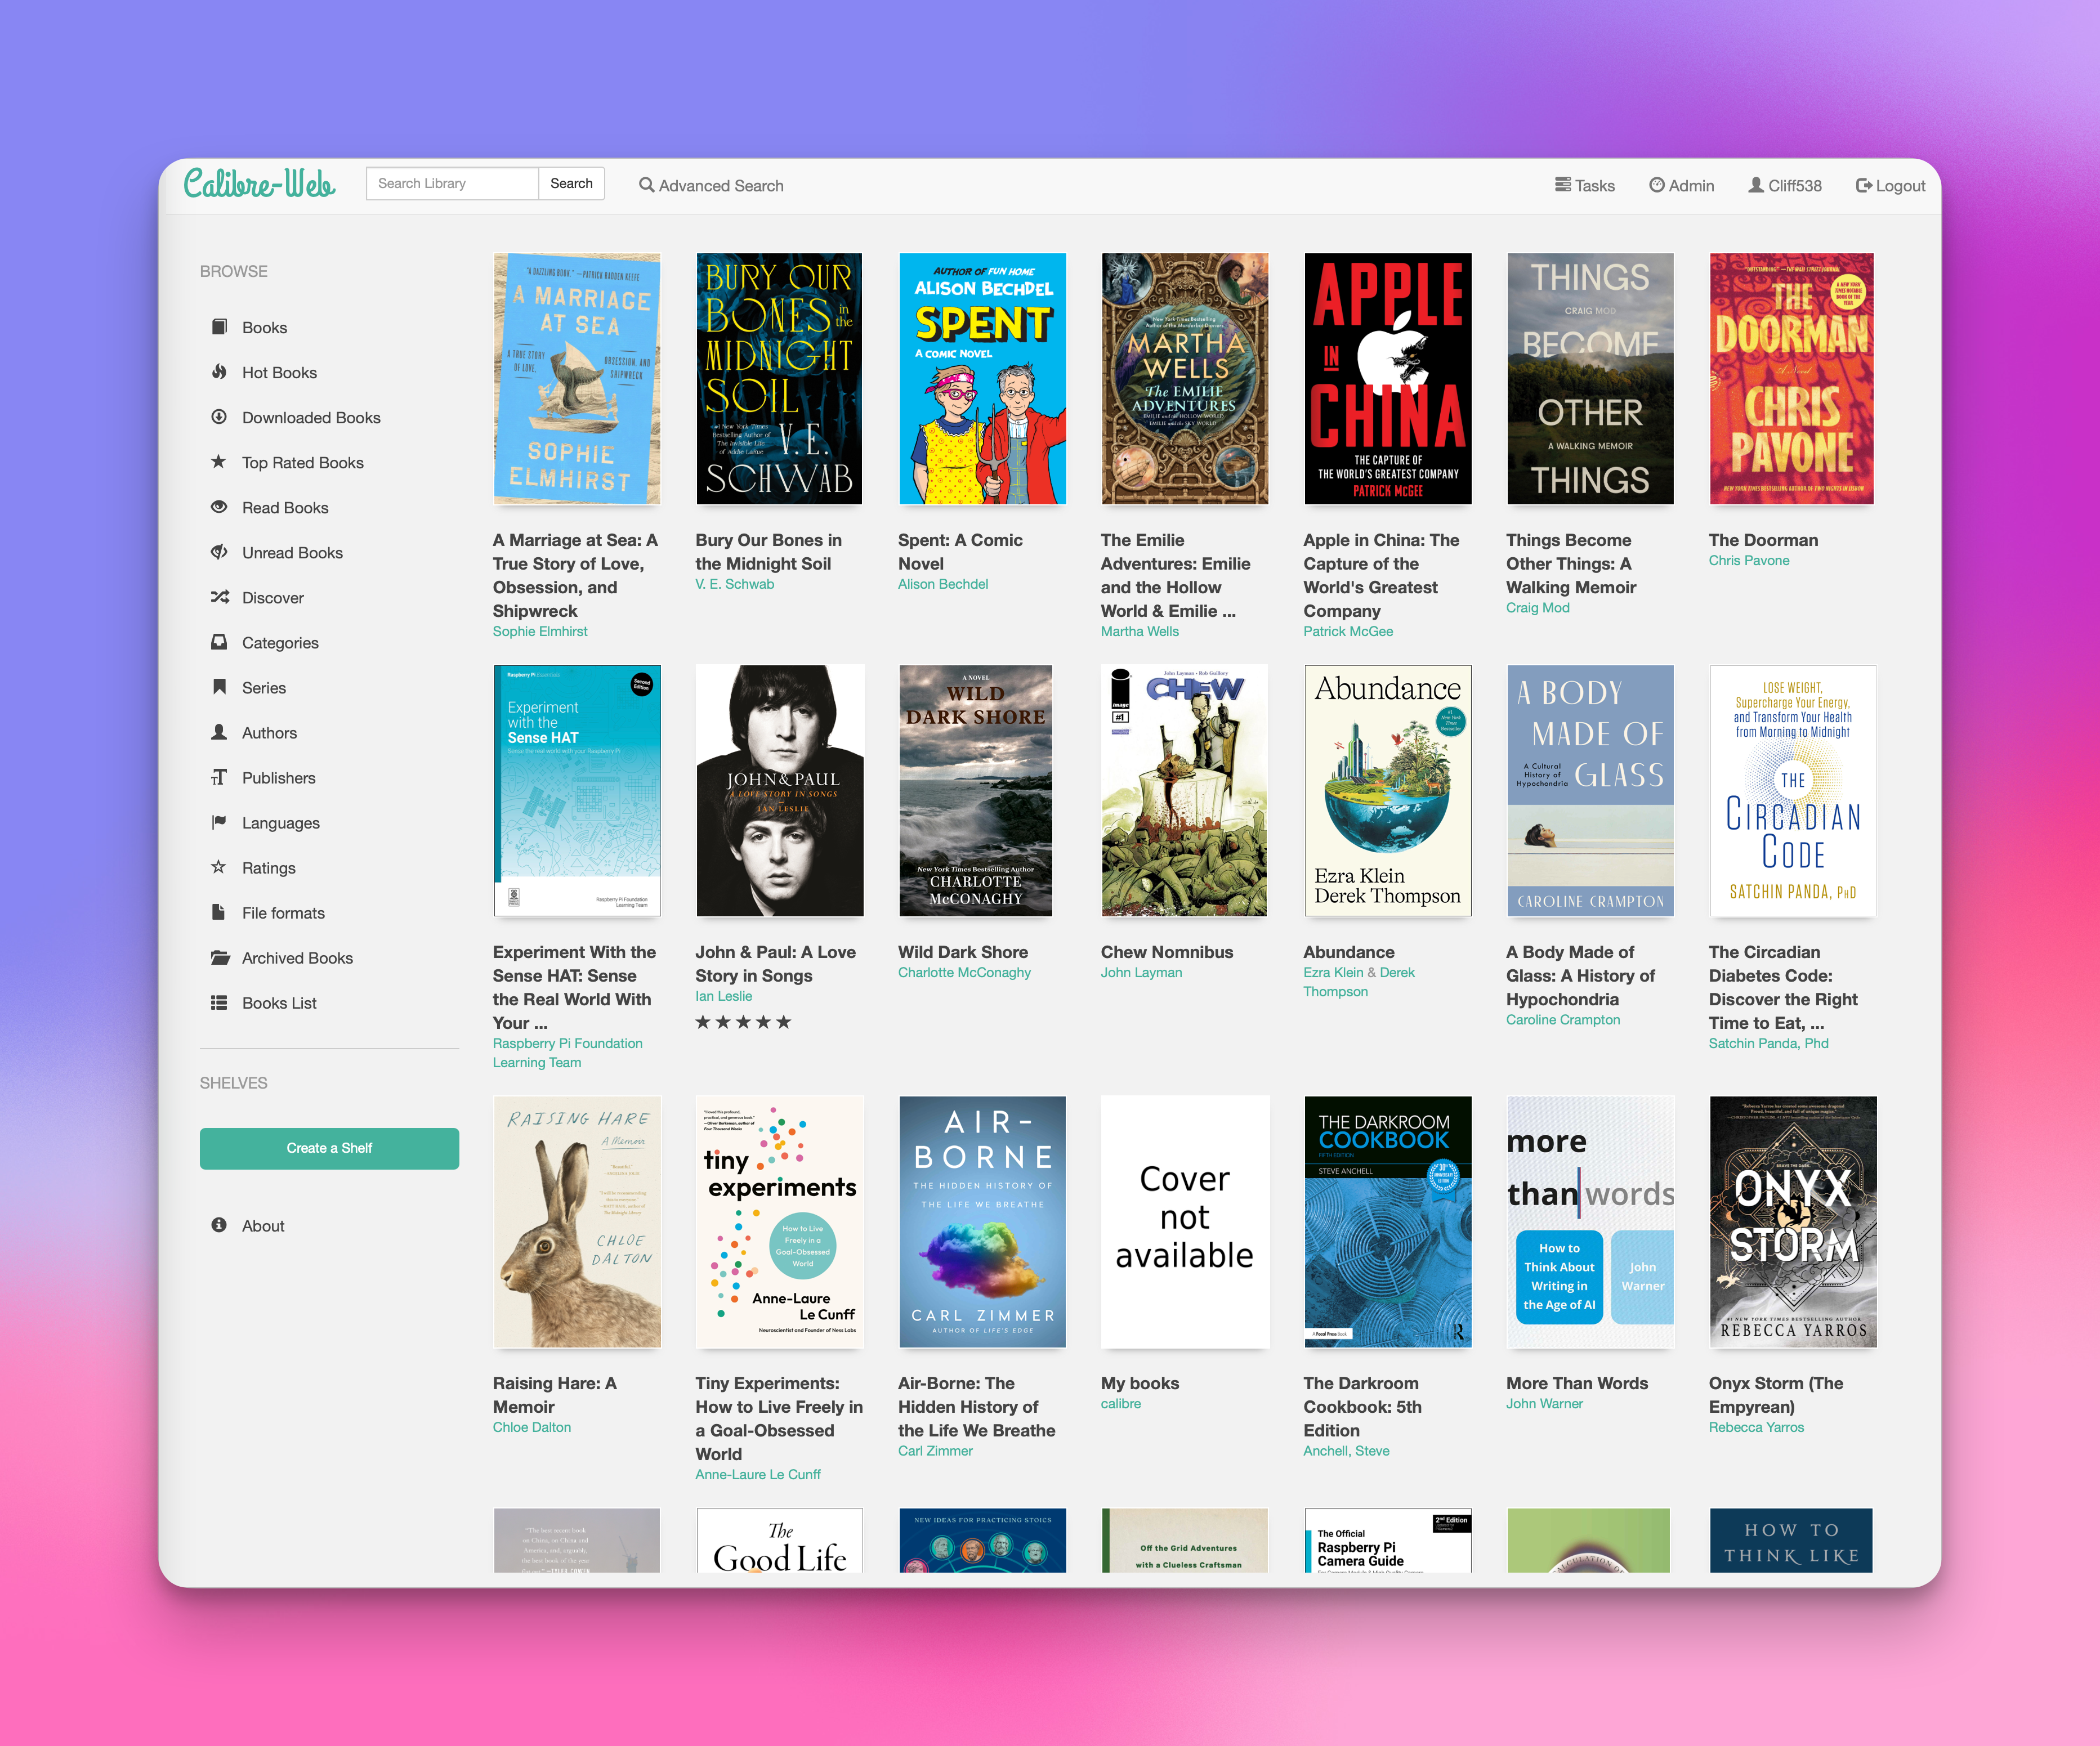
Task: Open author link Derek Thompson
Action: pyautogui.click(x=1359, y=982)
